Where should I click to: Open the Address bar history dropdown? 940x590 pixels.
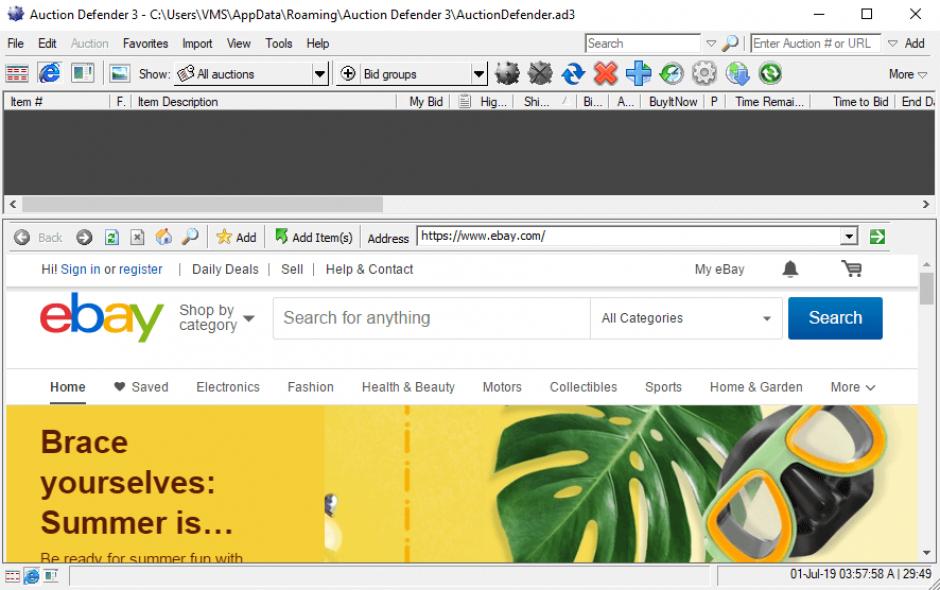[849, 236]
